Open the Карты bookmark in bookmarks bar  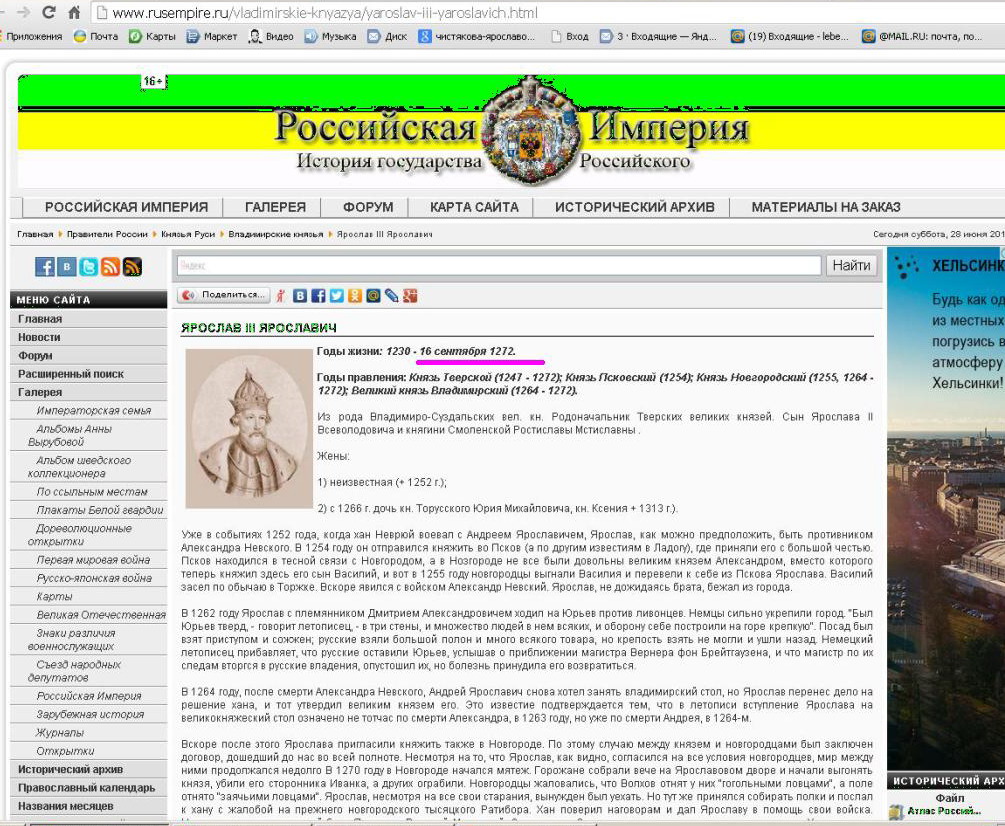[152, 37]
